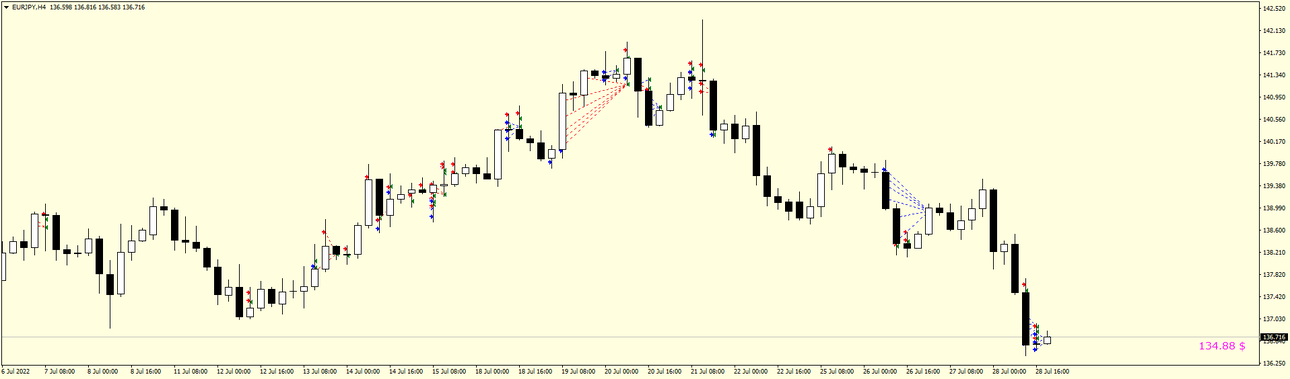The image size is (1290, 379).
Task: Click the 8 Jul 16:00 time label
Action: tap(146, 372)
